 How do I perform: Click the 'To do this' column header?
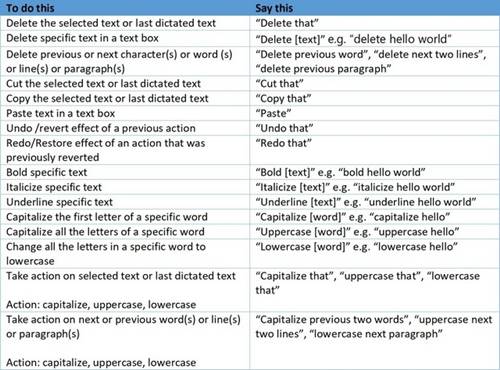[x=125, y=8]
